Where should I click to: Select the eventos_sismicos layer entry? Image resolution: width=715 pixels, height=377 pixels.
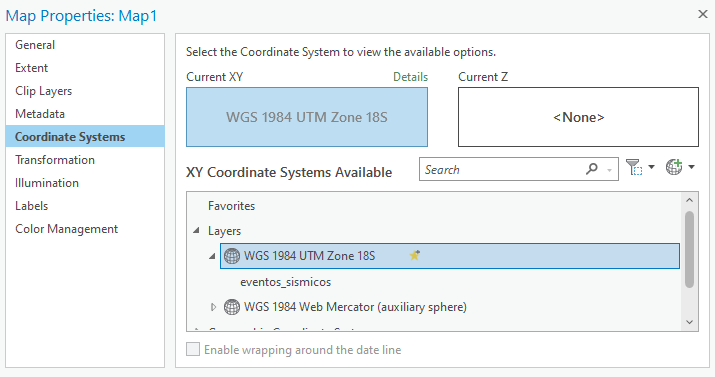click(285, 282)
